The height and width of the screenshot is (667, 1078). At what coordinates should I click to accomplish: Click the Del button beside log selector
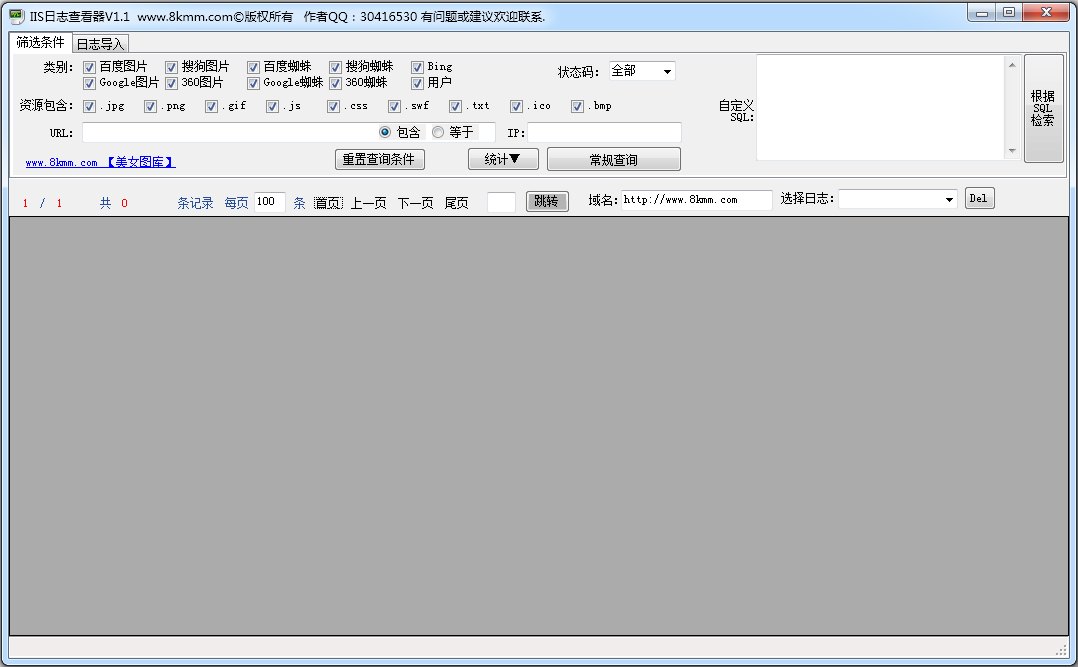tap(979, 199)
